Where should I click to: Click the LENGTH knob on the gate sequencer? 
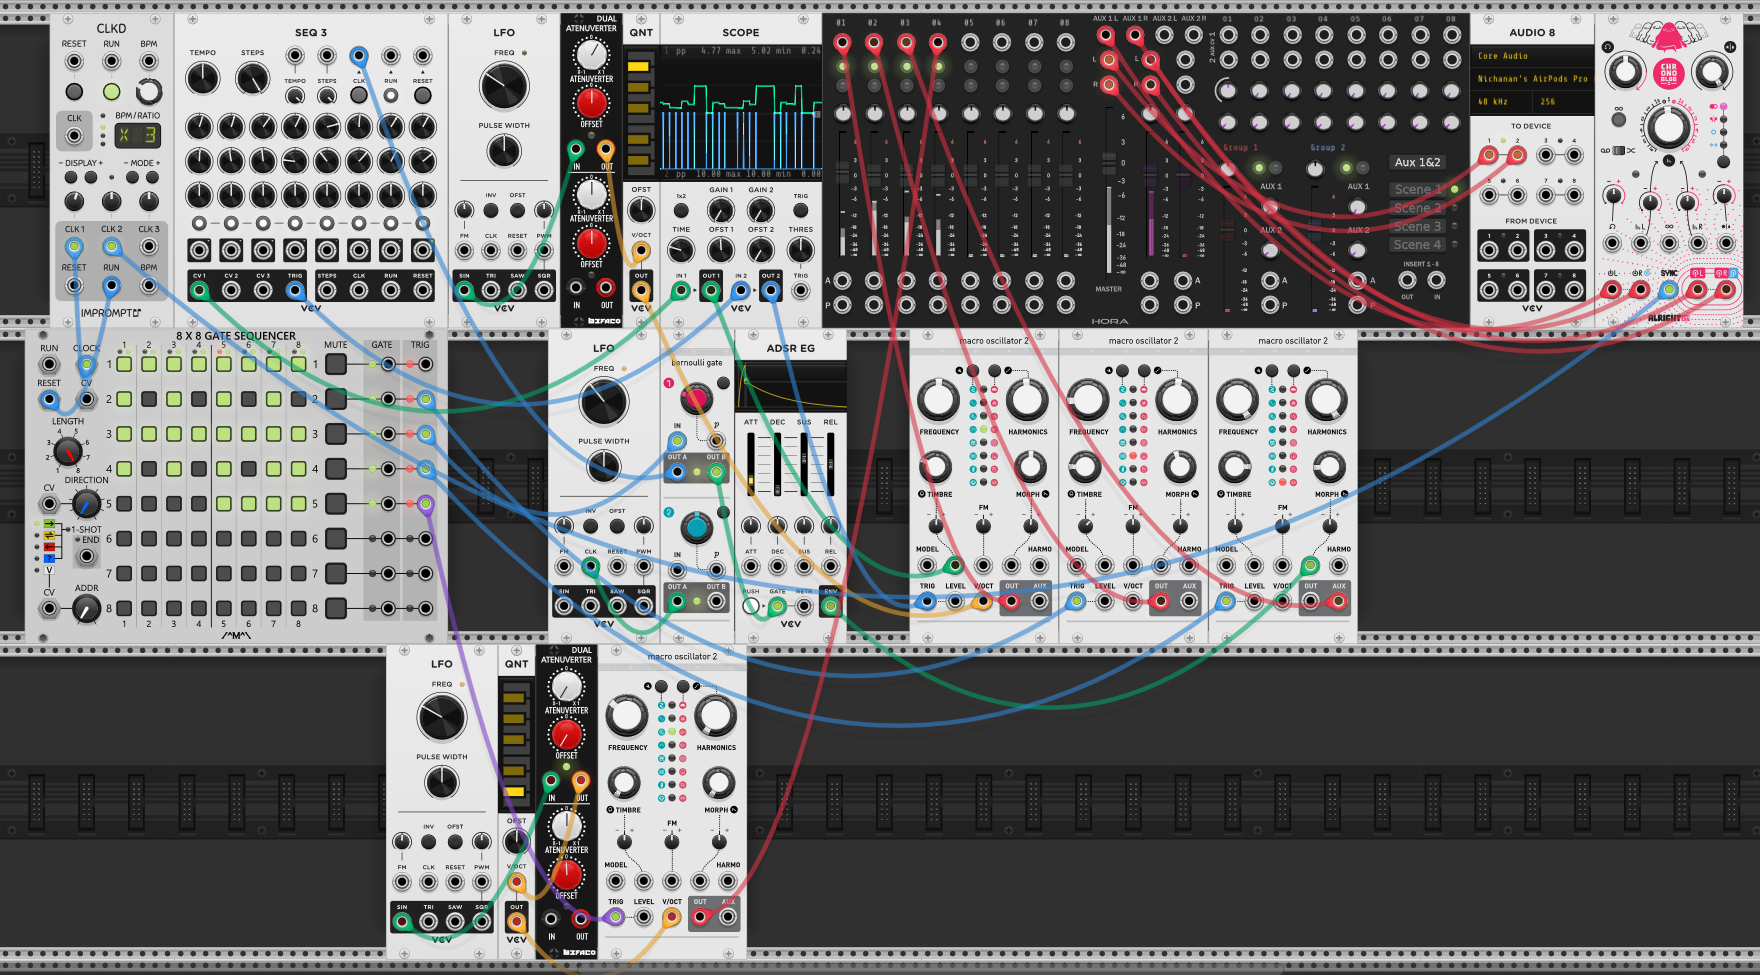(x=67, y=451)
